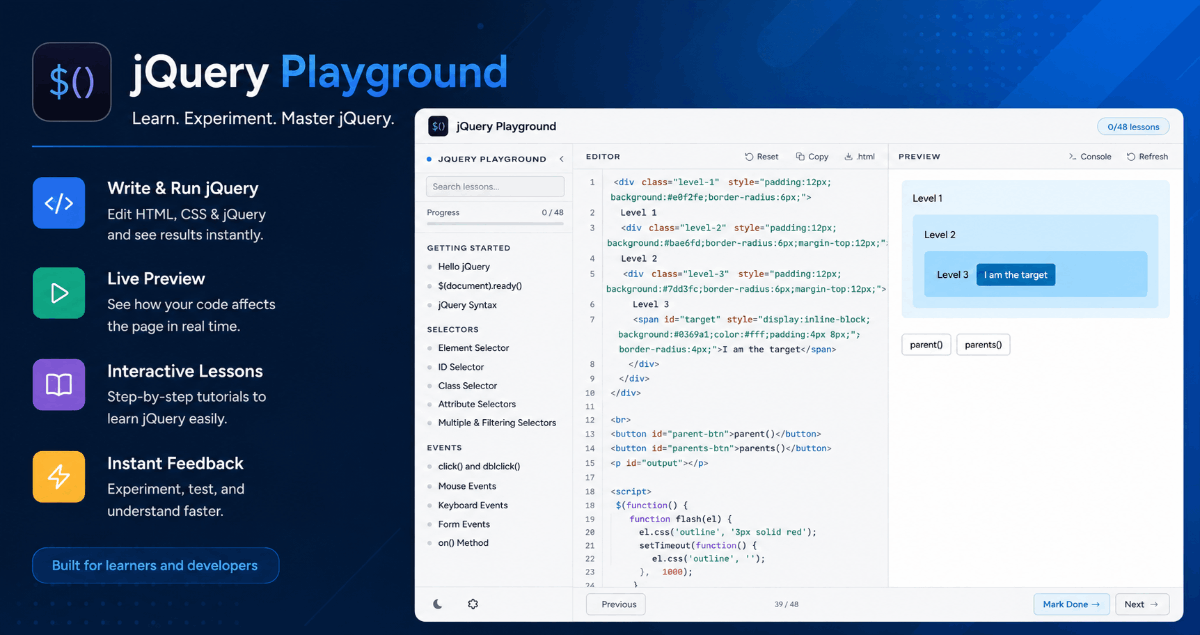Click 'Level 3' text in preview
Screen dimensions: 1200x635
[953, 275]
